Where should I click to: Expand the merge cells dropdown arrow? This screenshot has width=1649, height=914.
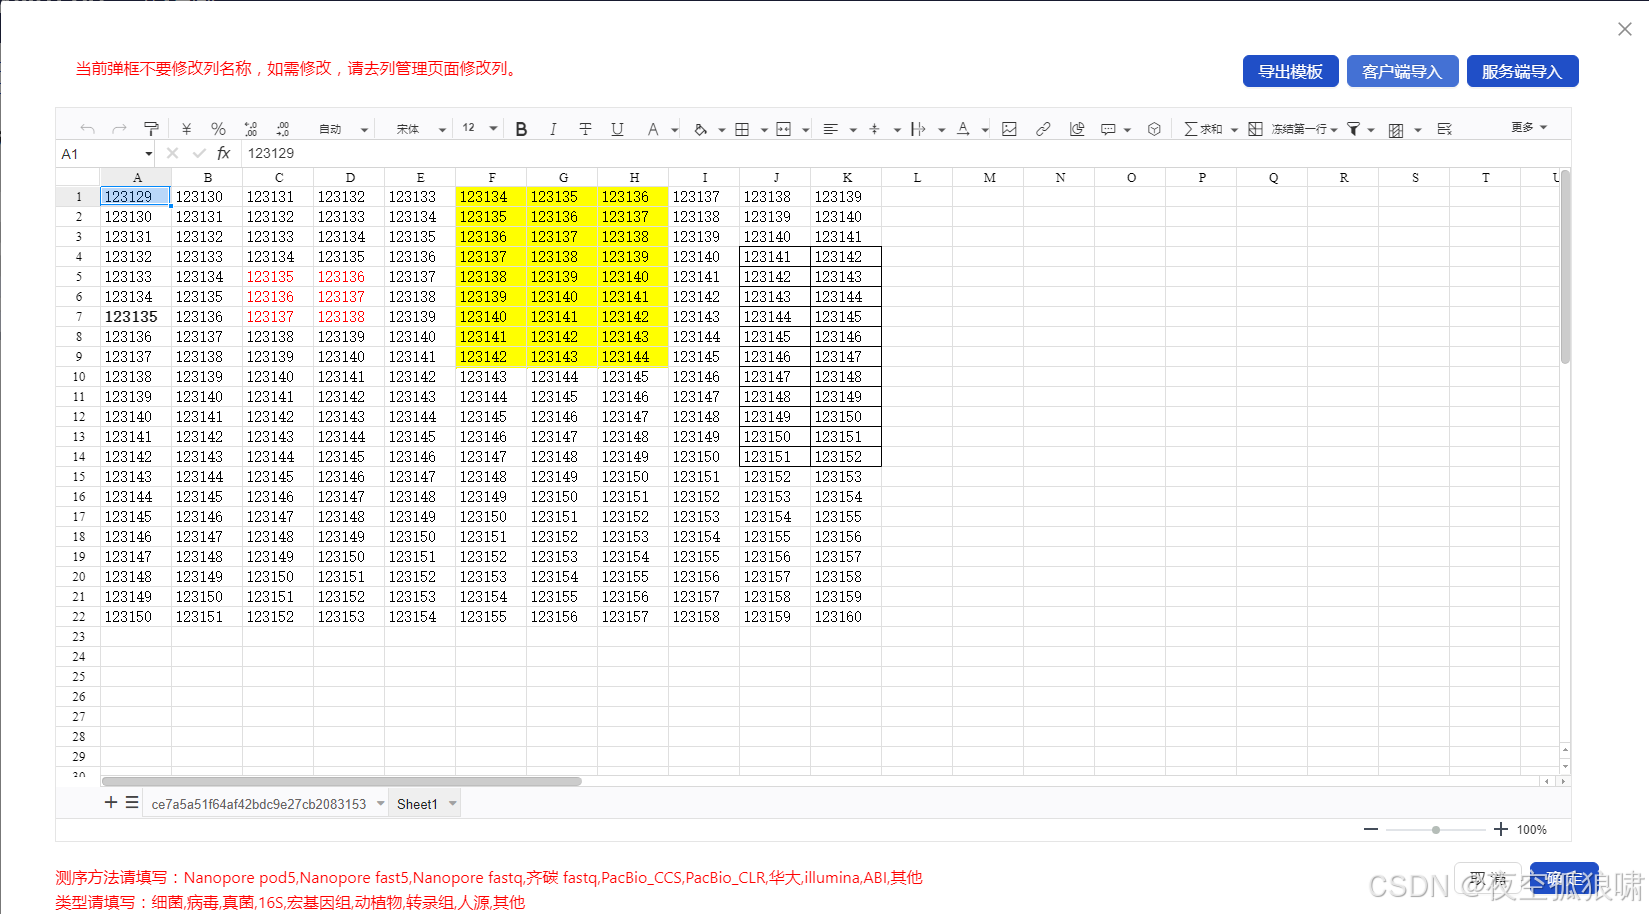805,130
